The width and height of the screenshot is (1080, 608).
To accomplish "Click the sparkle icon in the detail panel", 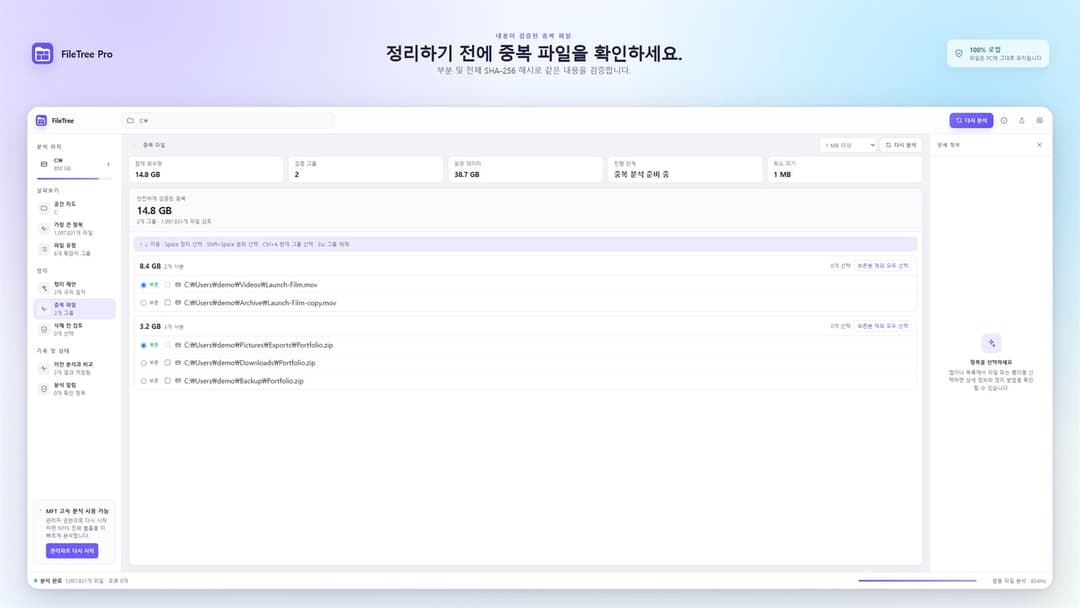I will [991, 343].
